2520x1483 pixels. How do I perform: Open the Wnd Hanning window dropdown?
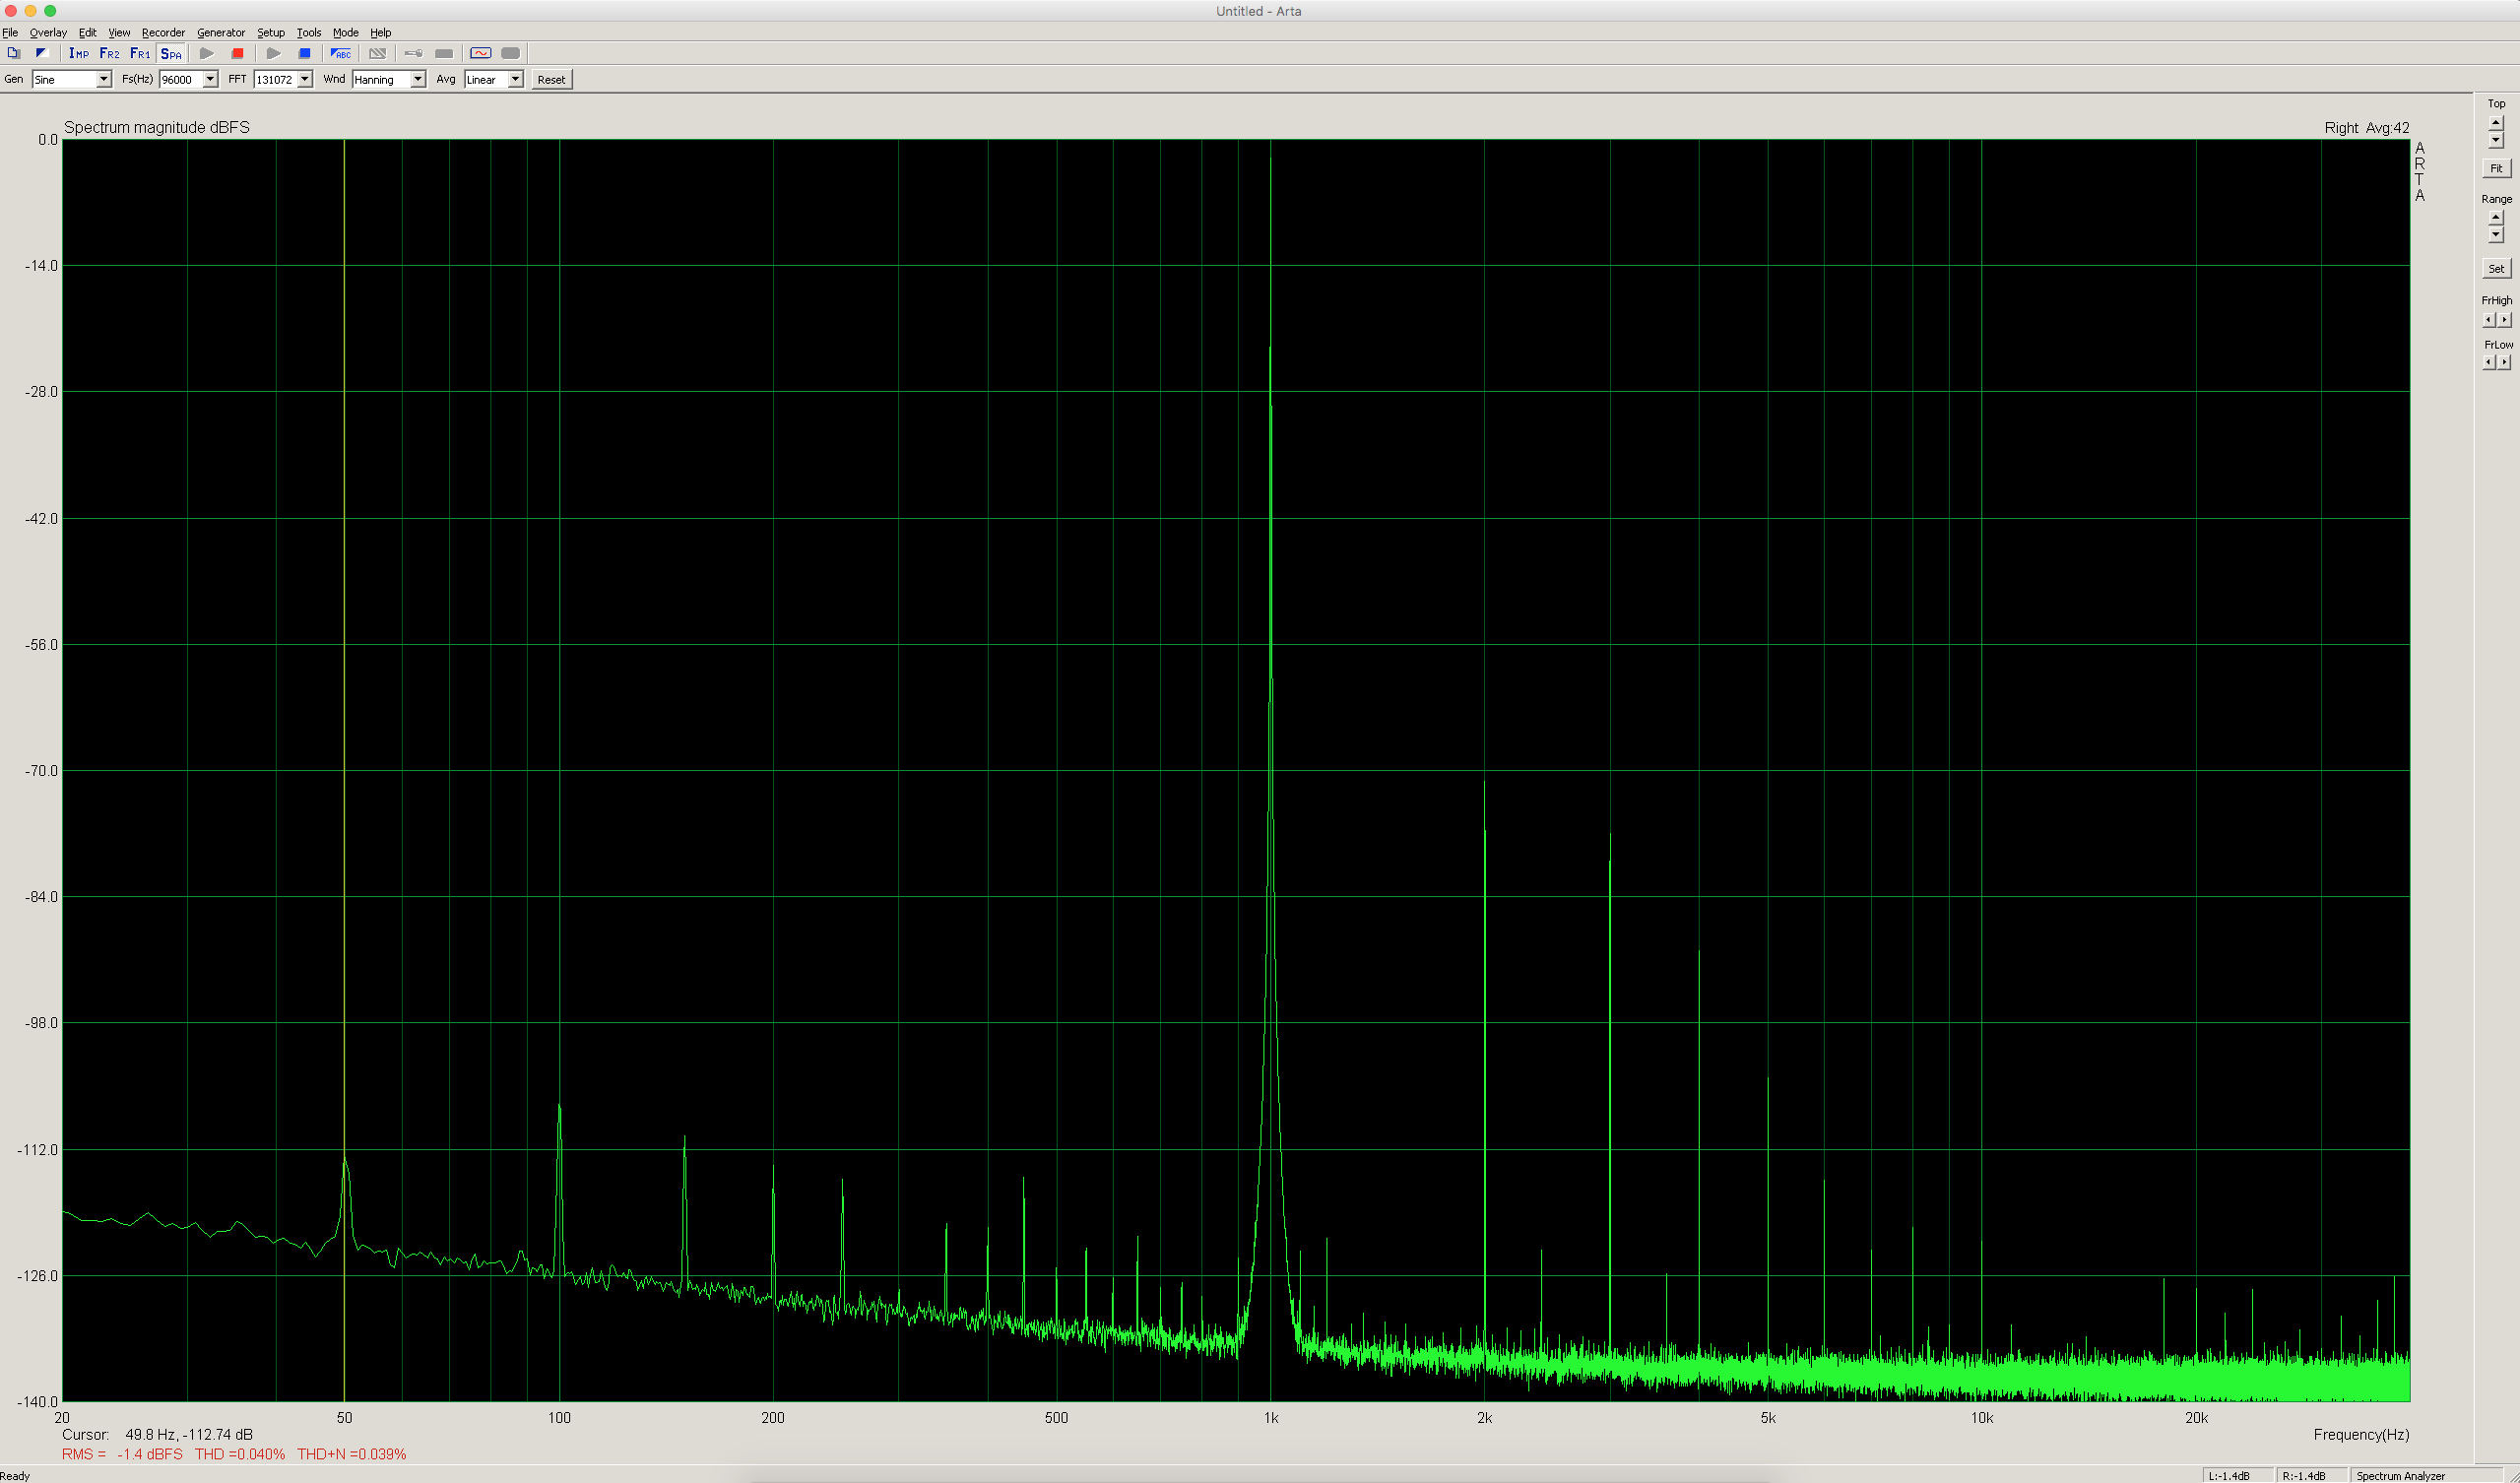(417, 80)
